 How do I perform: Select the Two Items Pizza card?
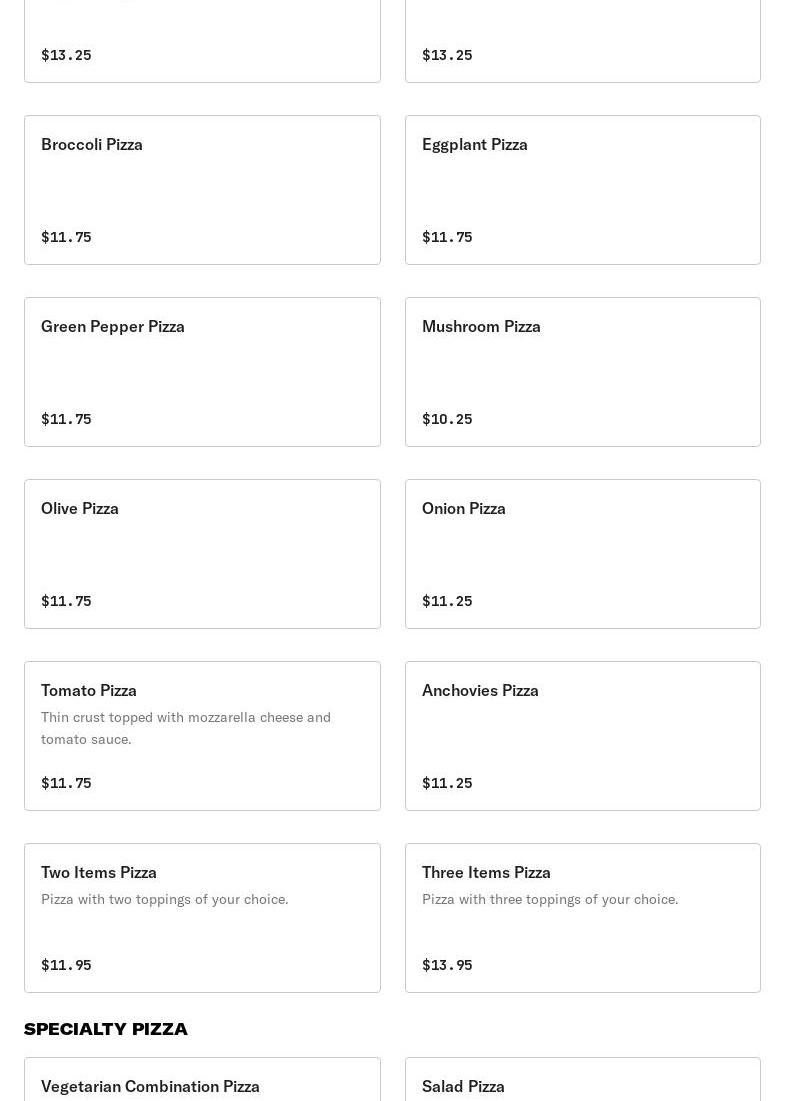[x=202, y=918]
